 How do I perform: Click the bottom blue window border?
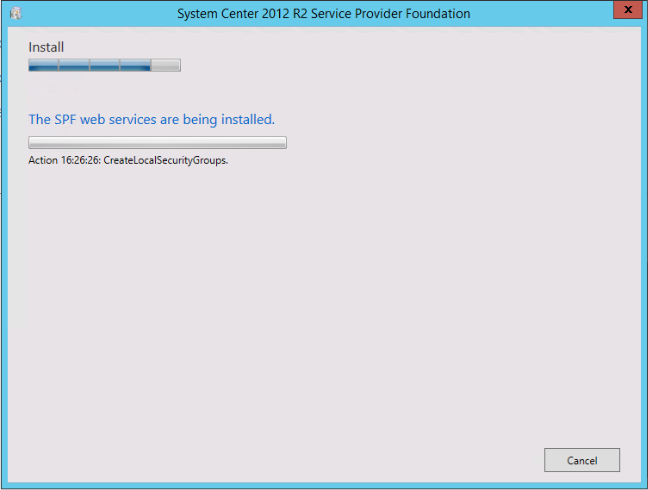[x=324, y=485]
